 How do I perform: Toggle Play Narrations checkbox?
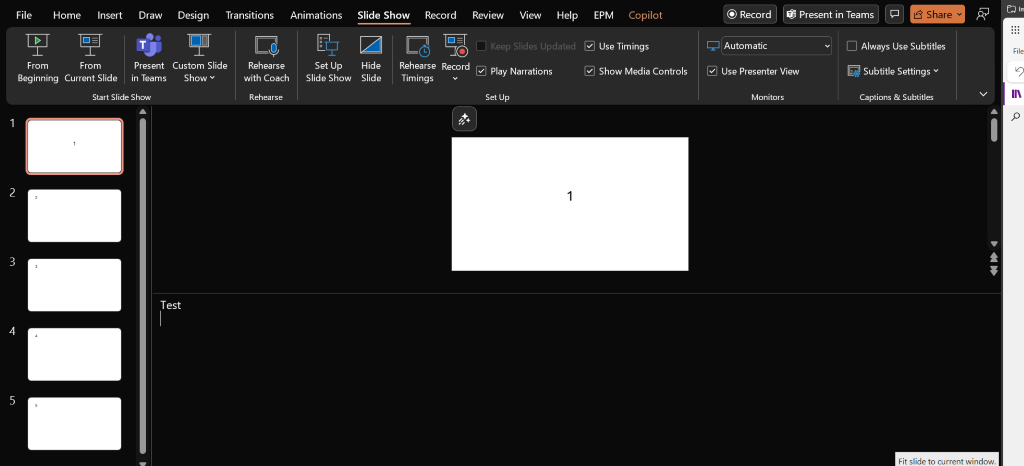tap(481, 71)
